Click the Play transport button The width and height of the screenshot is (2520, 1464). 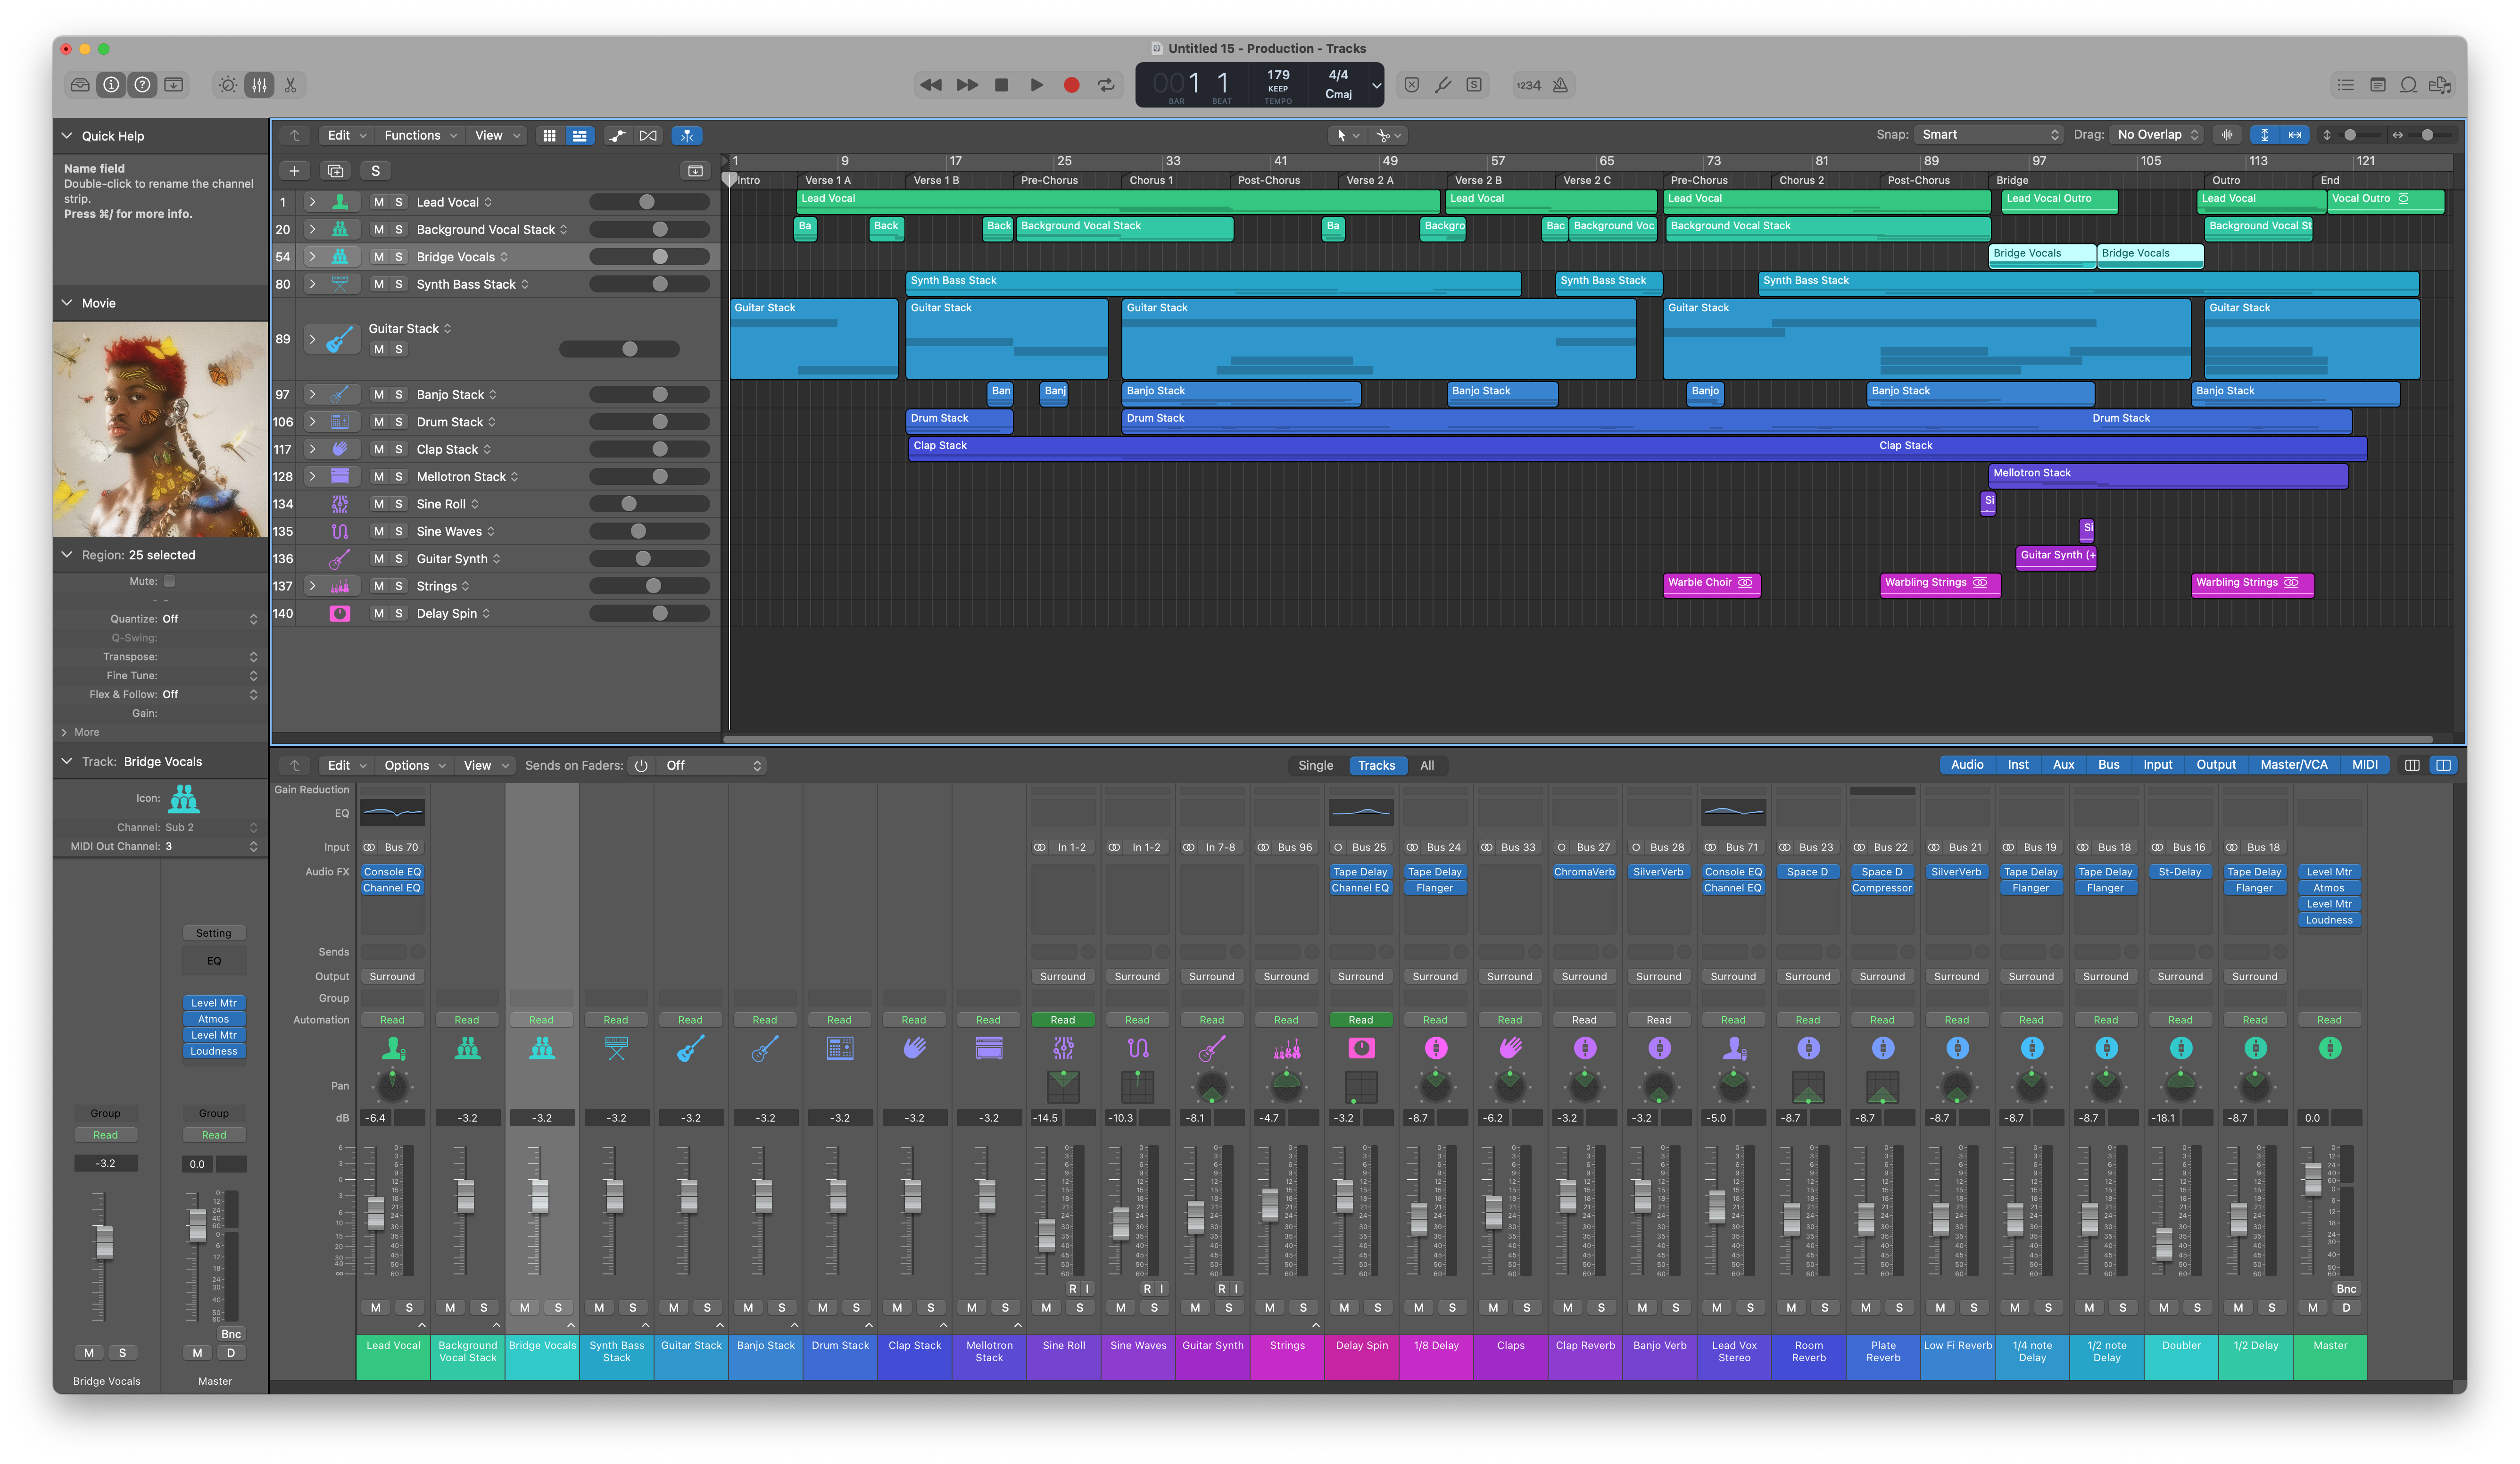[x=1037, y=85]
